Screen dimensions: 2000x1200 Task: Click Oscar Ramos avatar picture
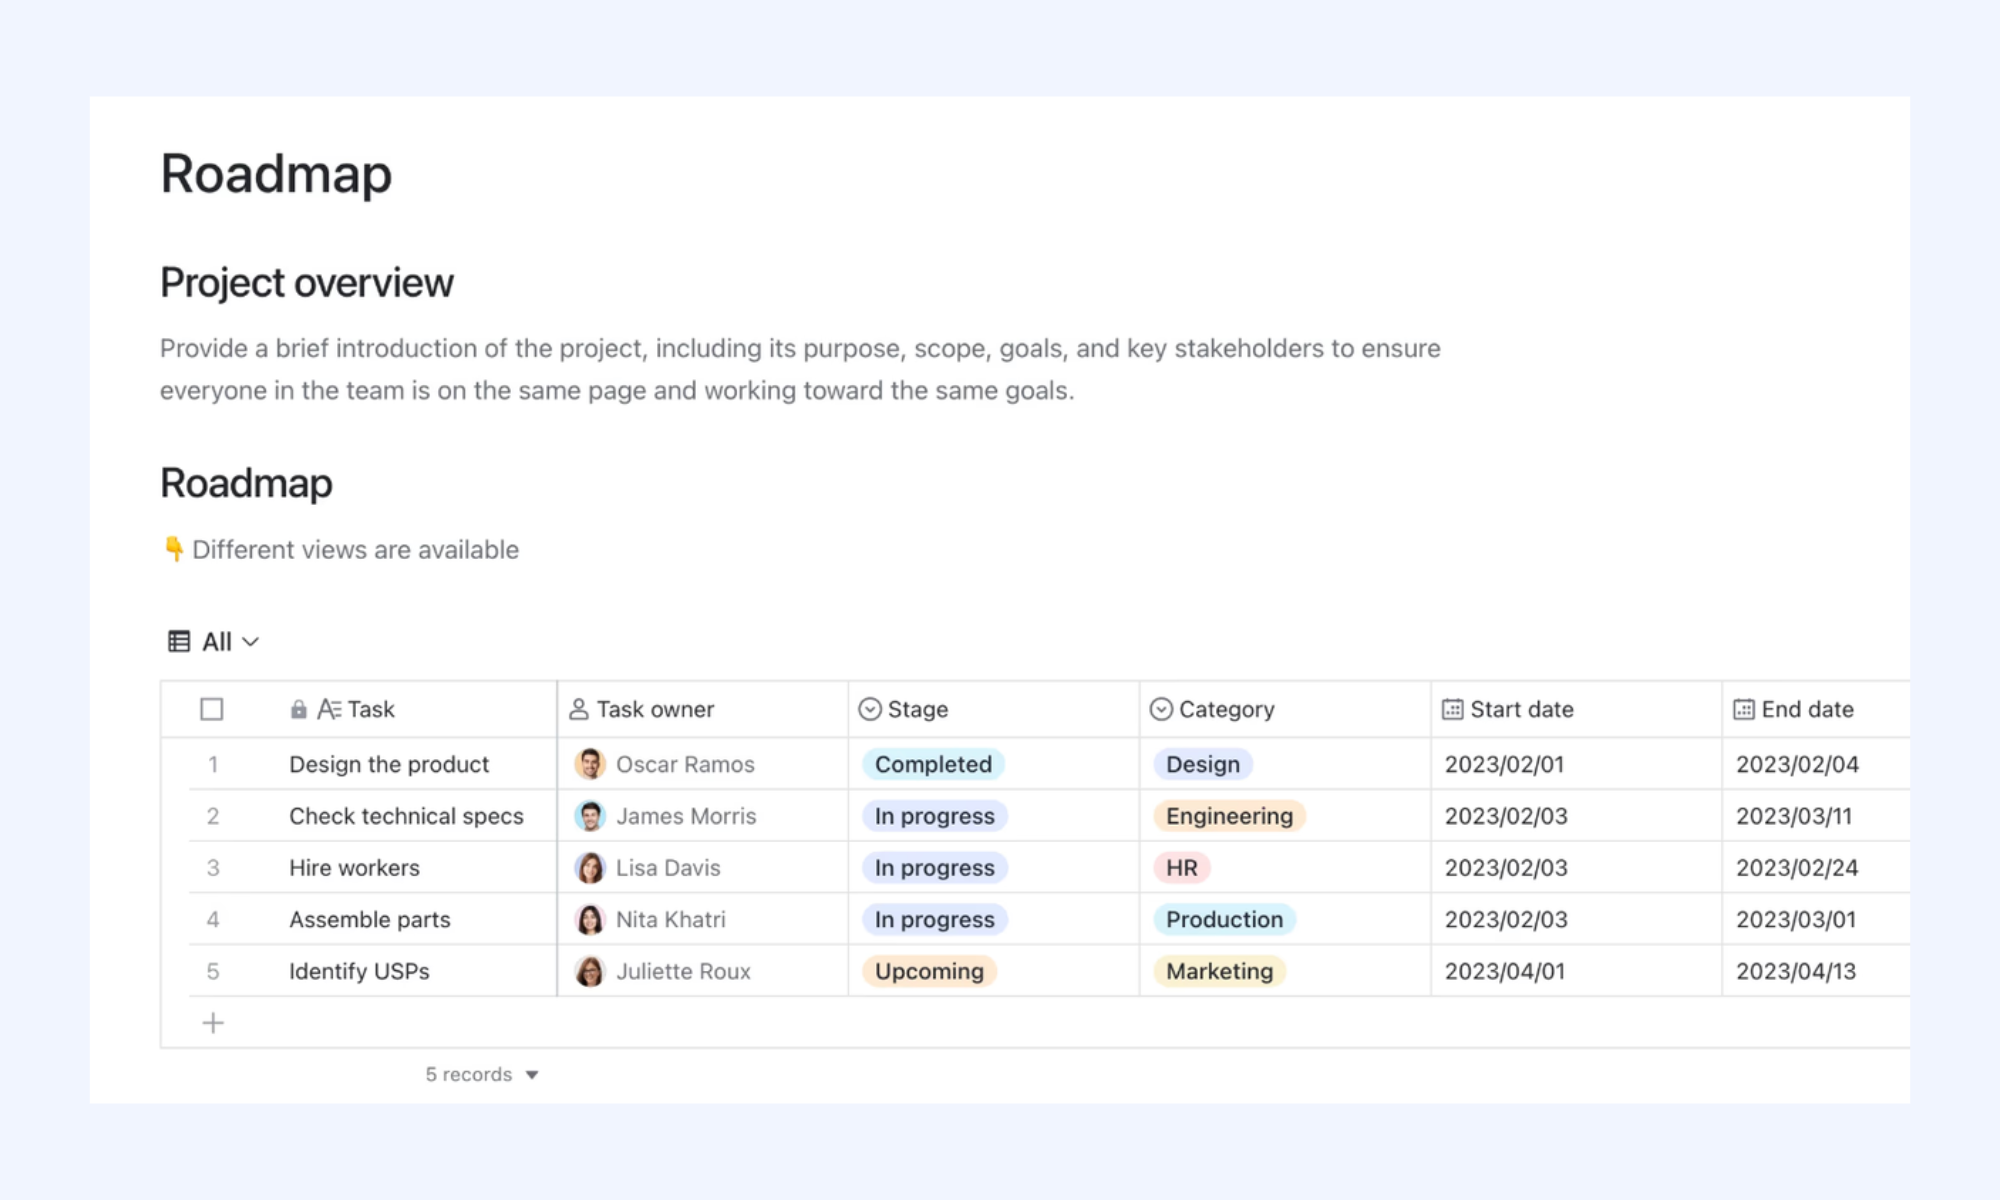[x=590, y=764]
